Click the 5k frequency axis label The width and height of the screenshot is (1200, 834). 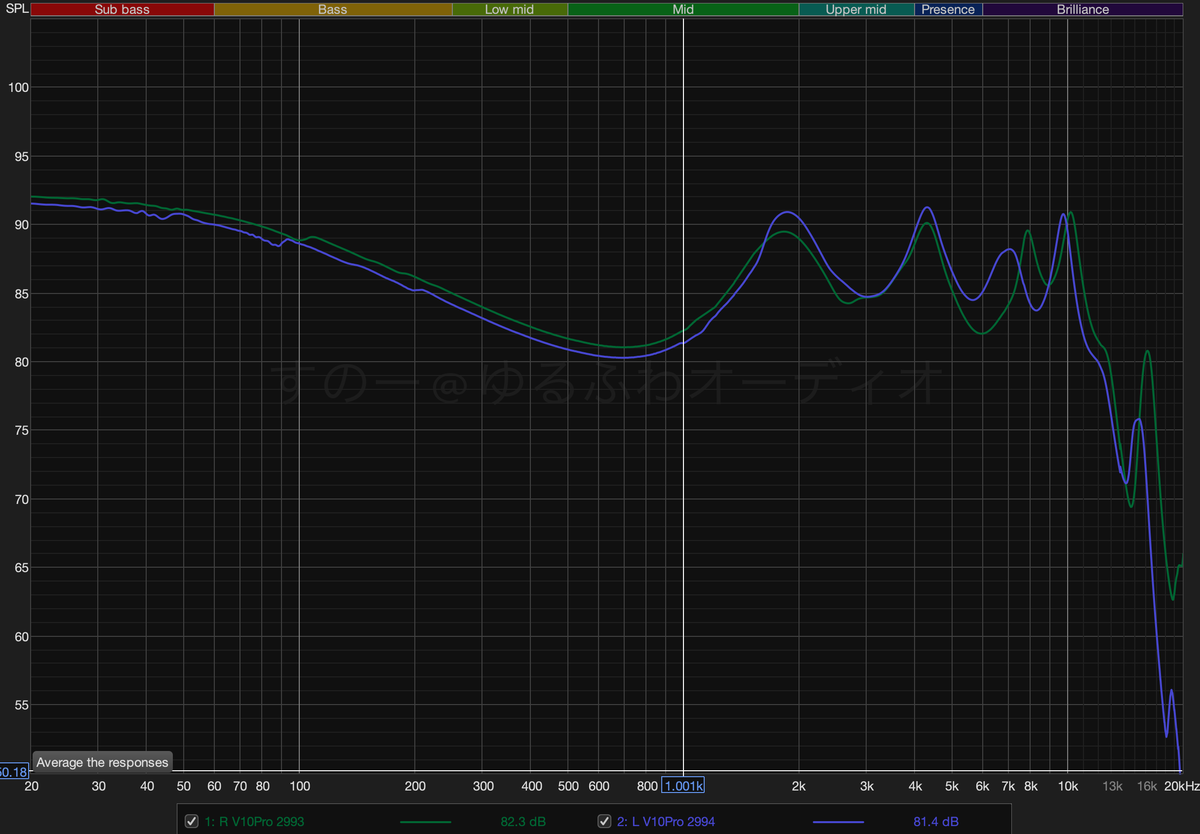[951, 787]
